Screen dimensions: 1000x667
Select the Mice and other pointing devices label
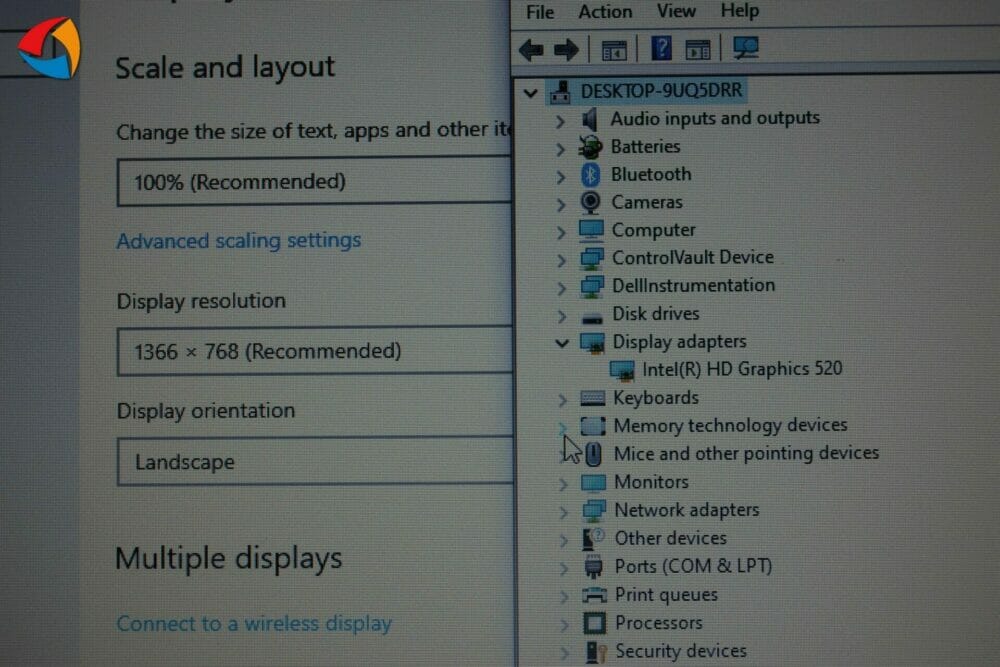(746, 453)
